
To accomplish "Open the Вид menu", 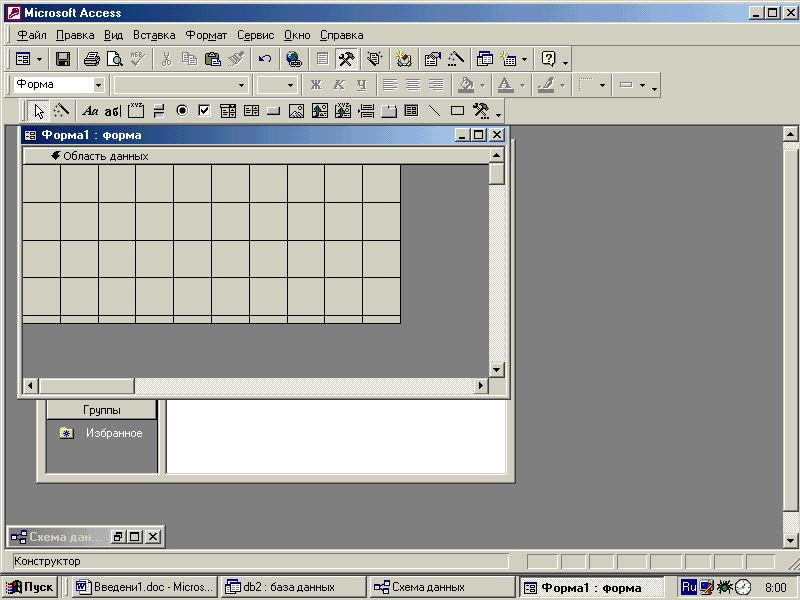I will point(113,35).
